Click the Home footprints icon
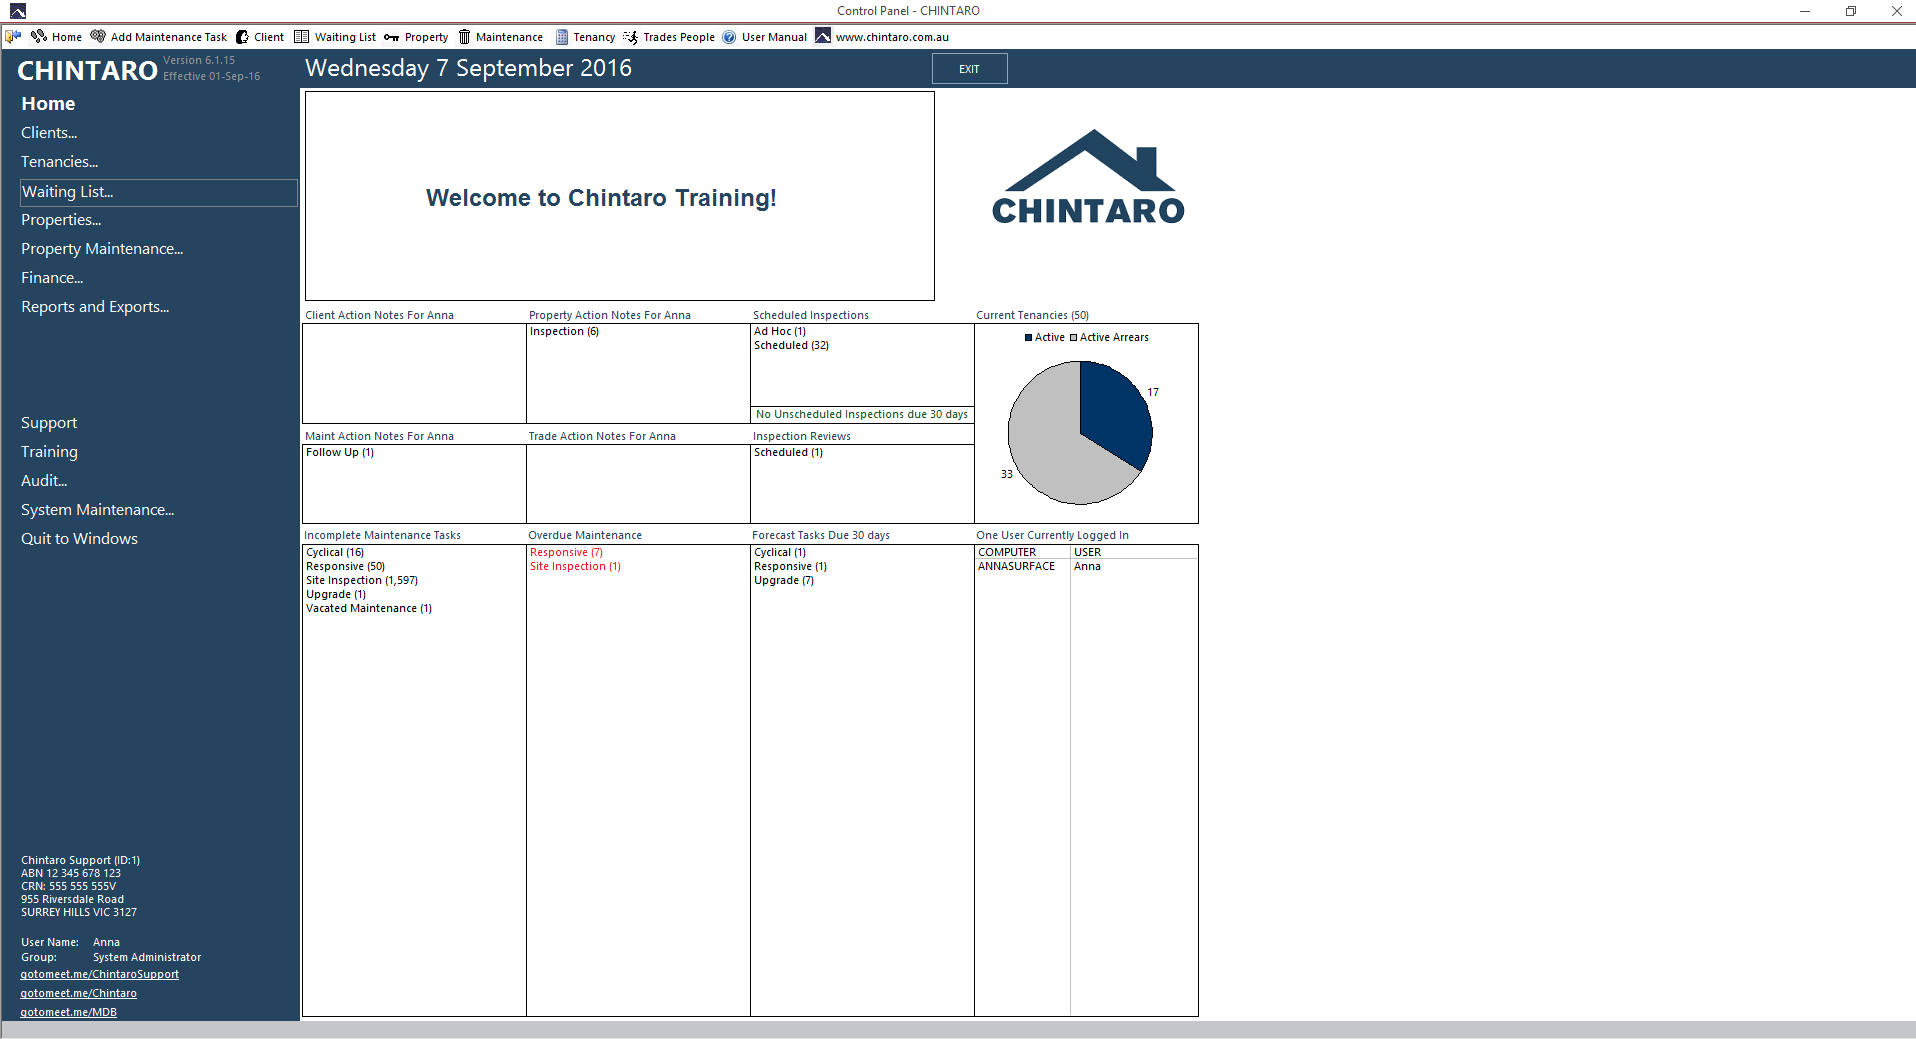The height and width of the screenshot is (1039, 1916). [x=39, y=37]
